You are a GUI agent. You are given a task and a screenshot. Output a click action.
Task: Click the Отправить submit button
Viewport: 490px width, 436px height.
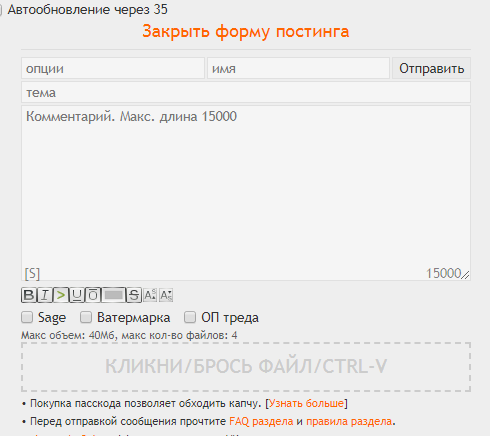[431, 68]
